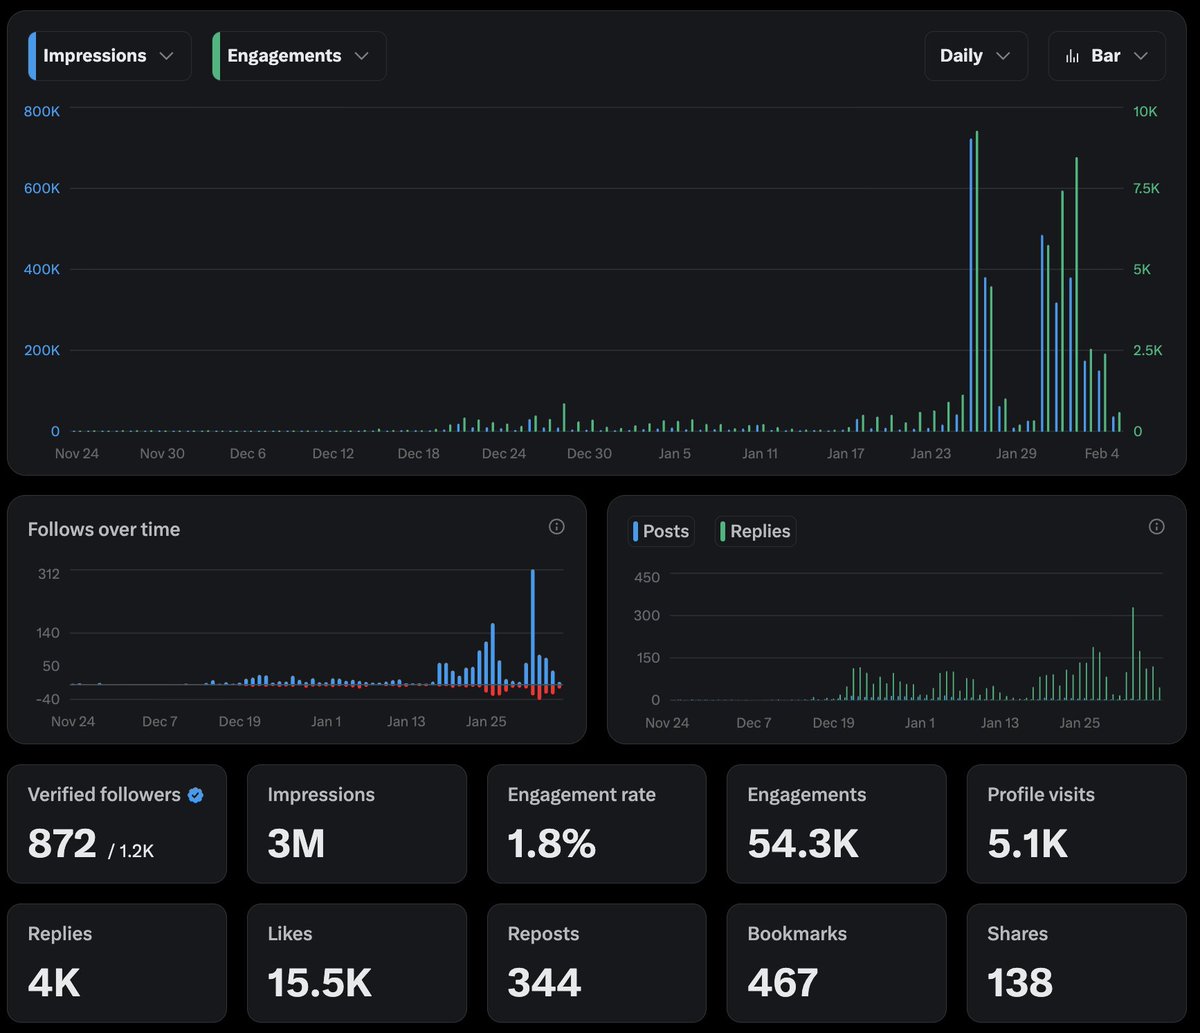Toggle the Posts series visibility

661,531
